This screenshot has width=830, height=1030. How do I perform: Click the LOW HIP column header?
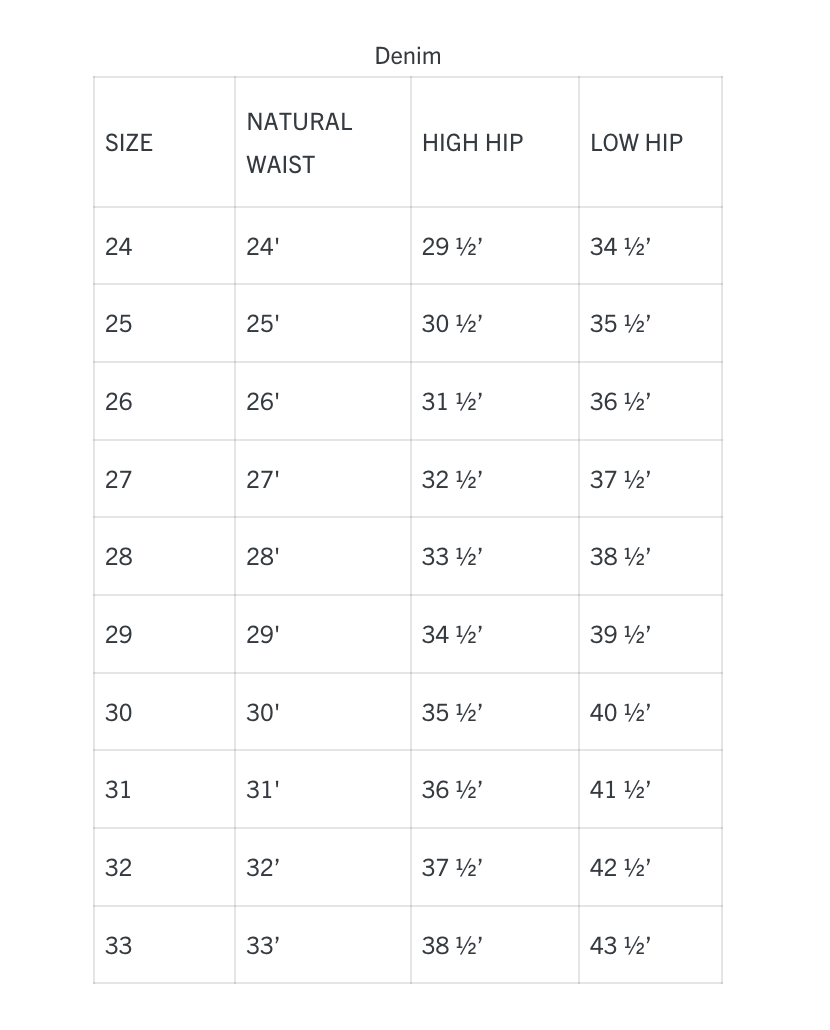click(636, 143)
